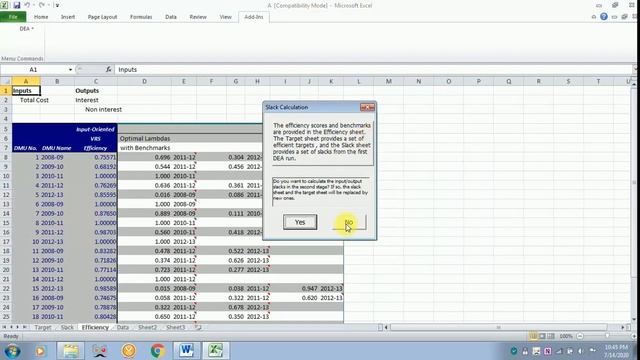Switch to Page Layout view in the status bar
The height and width of the screenshot is (360, 640).
click(542, 336)
